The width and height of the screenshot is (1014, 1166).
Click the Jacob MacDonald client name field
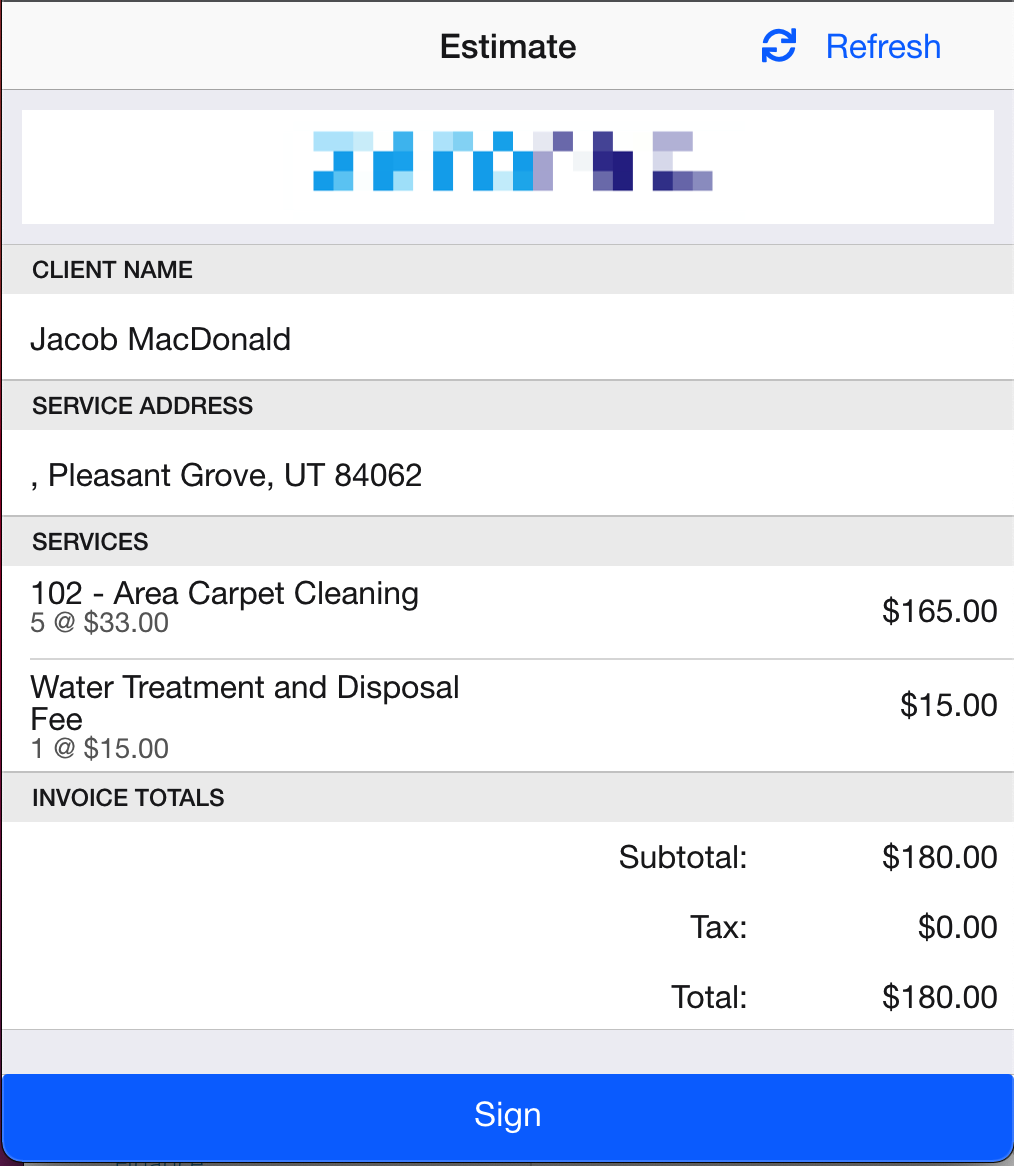click(x=508, y=339)
